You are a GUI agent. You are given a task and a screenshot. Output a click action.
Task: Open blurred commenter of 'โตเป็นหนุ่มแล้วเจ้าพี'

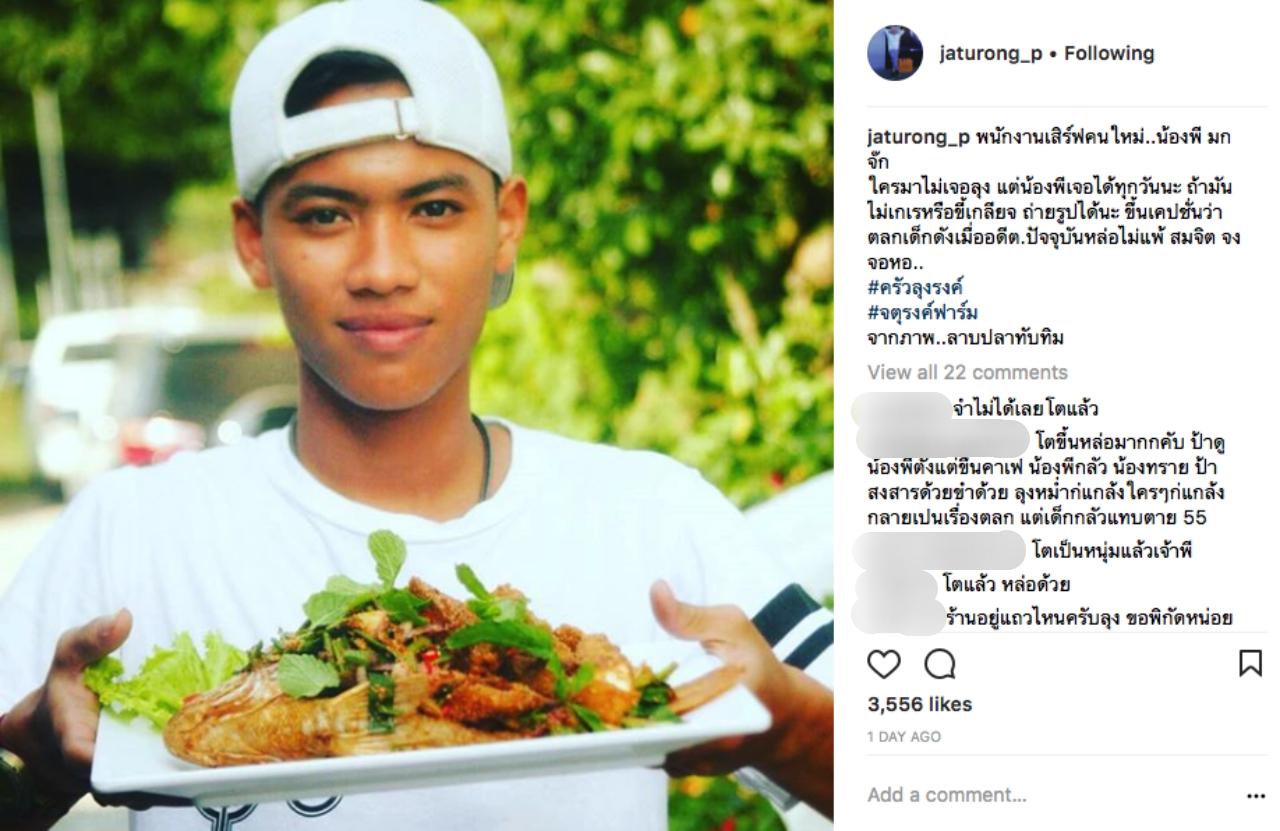tap(941, 550)
